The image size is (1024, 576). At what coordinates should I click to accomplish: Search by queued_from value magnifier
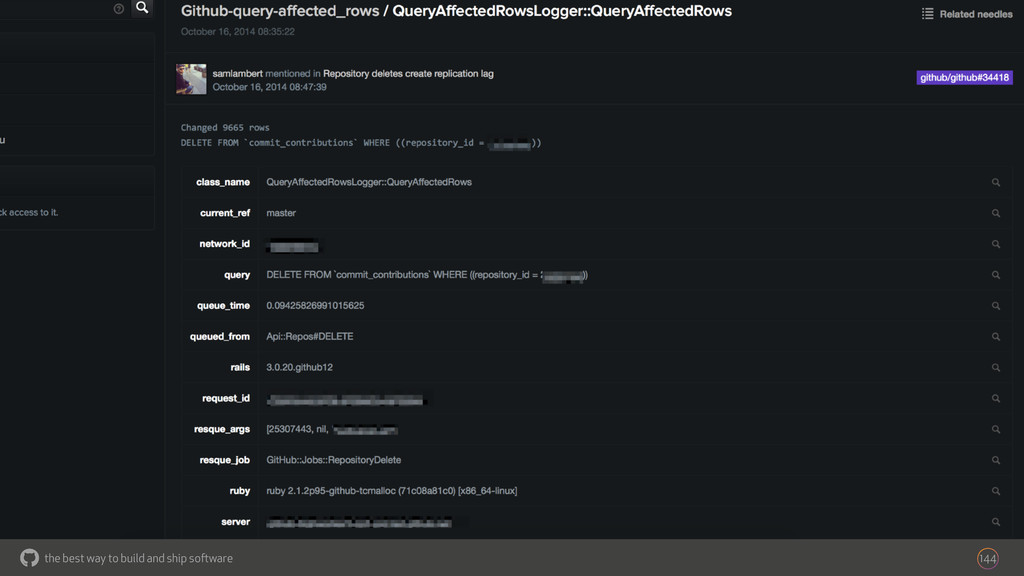[995, 336]
